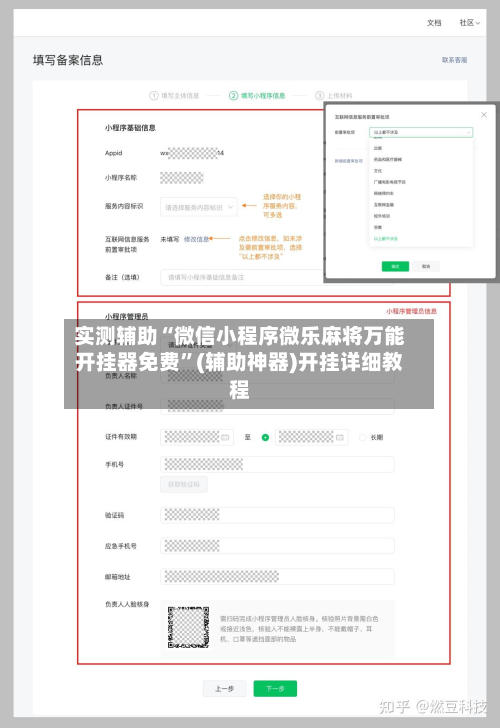This screenshot has height=728, width=500.
Task: Choose 药品和医疗器械 option
Action: (388, 159)
